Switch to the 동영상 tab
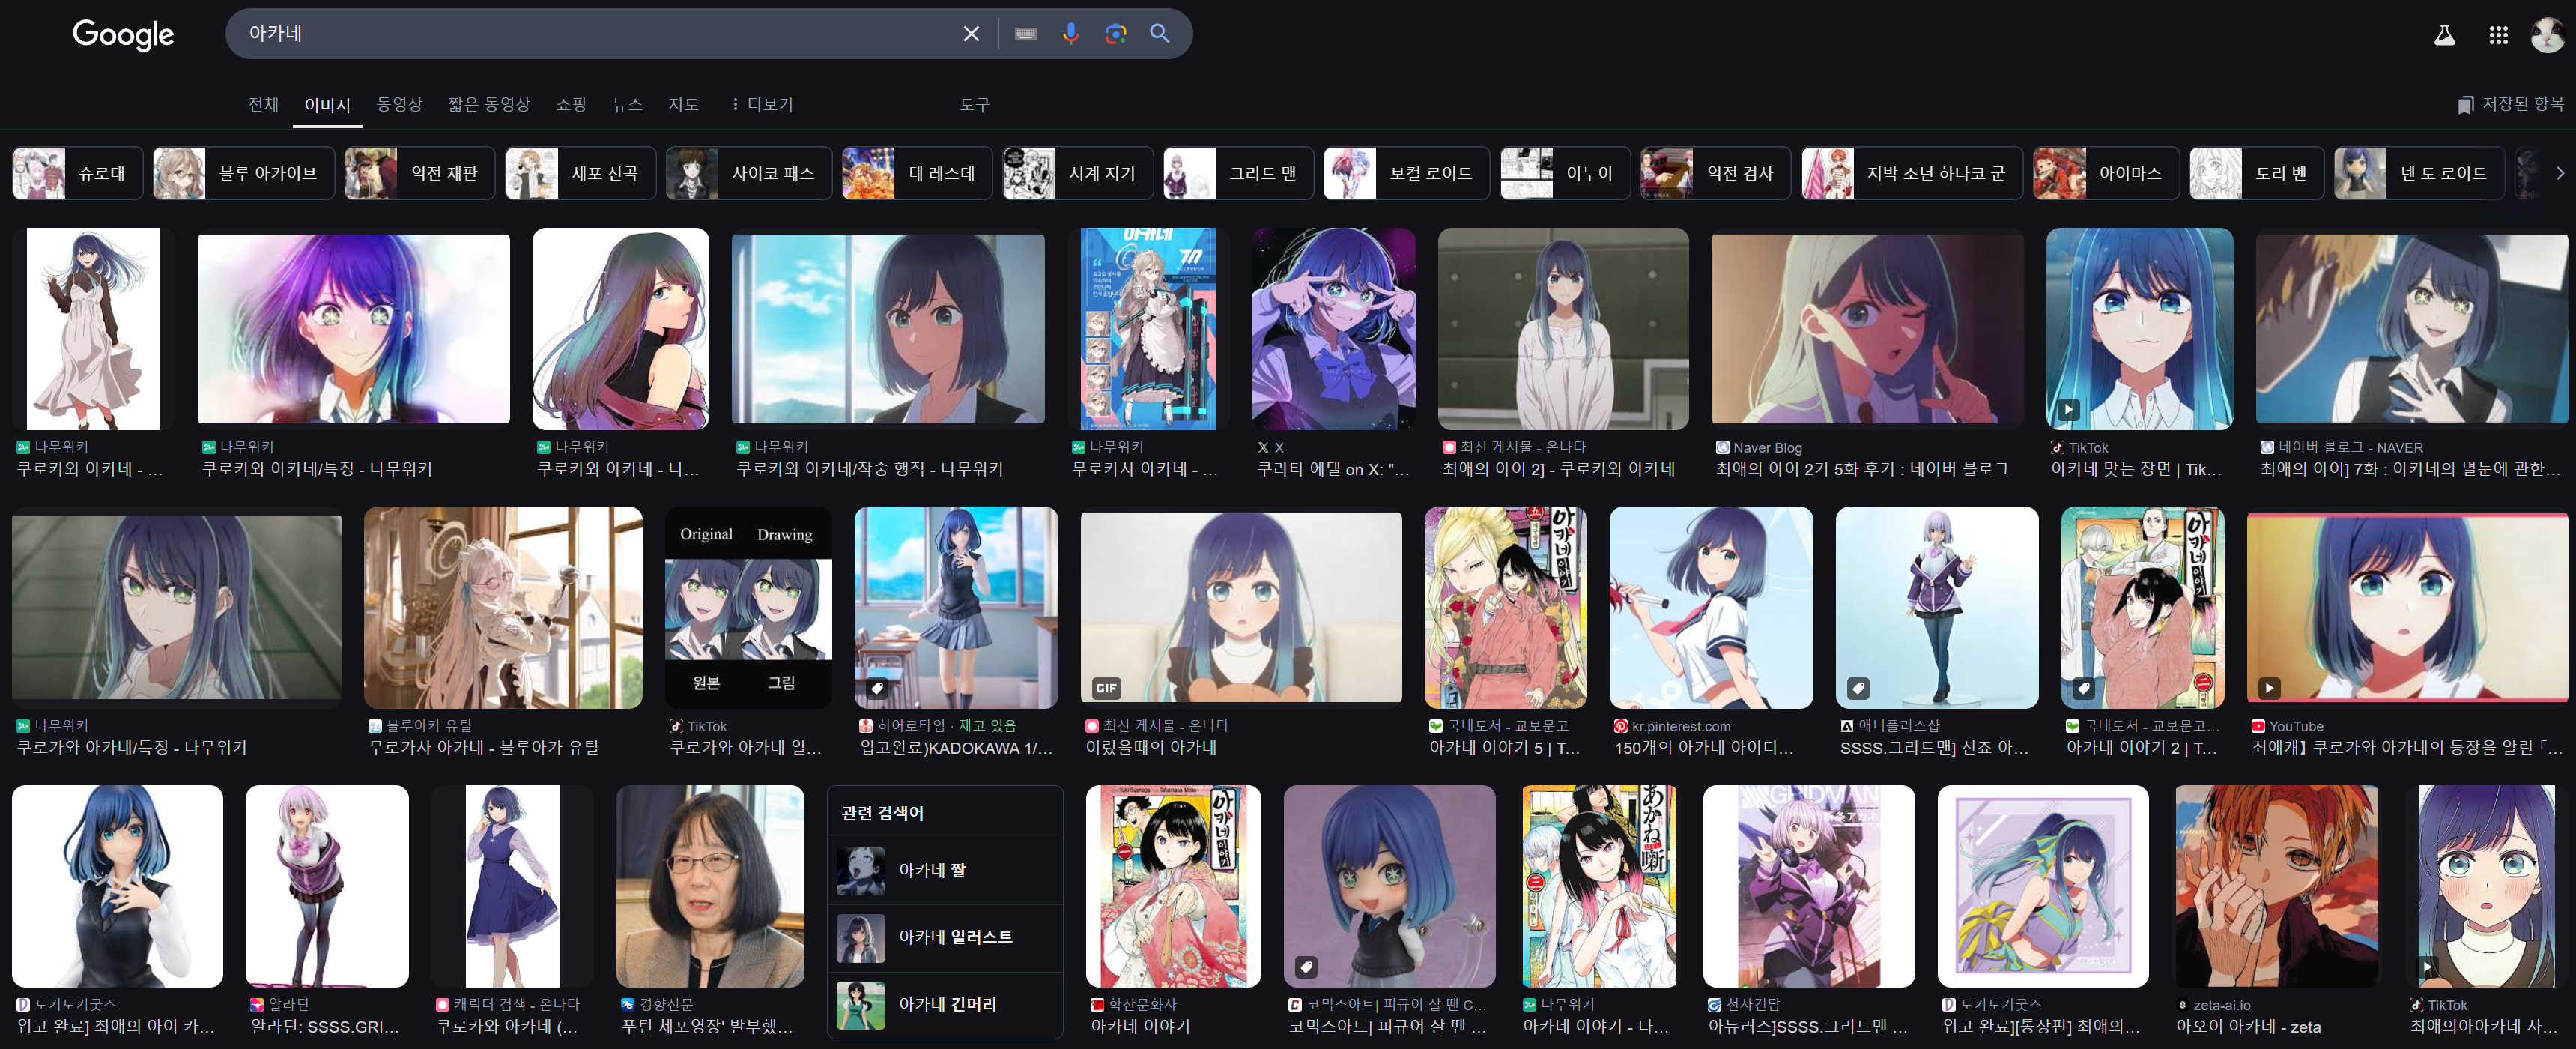This screenshot has height=1049, width=2576. pos(399,104)
